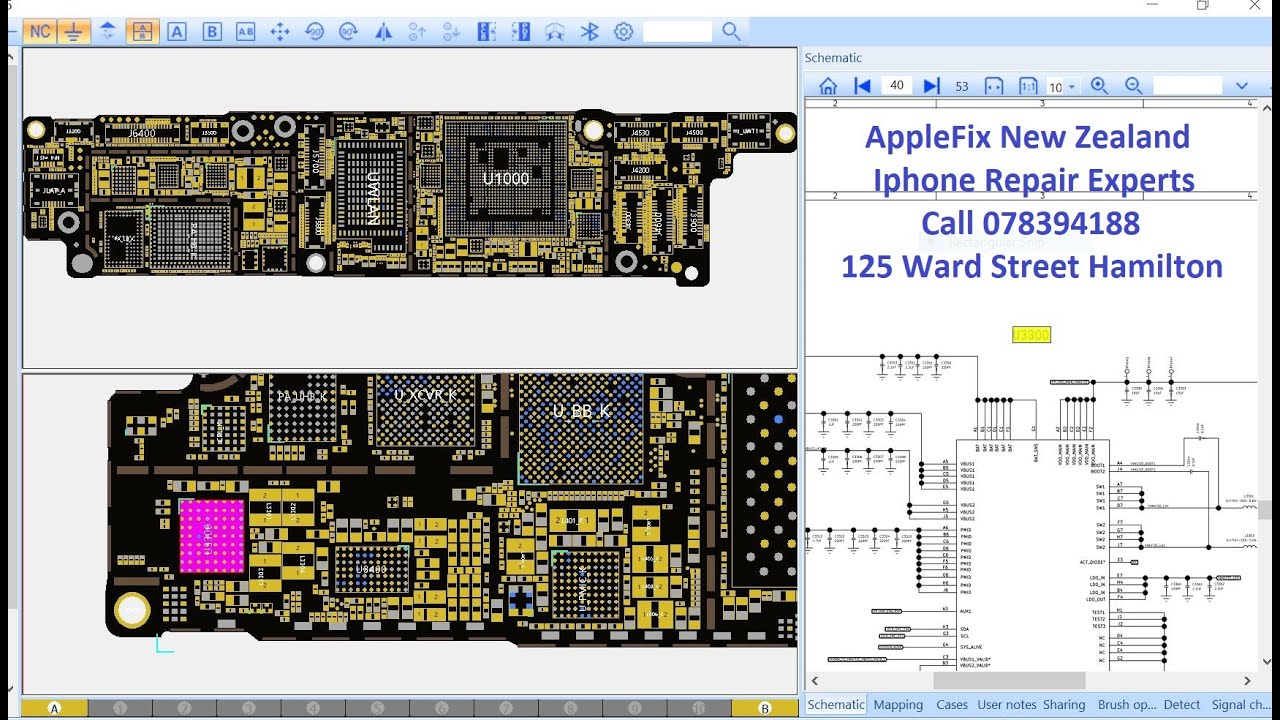Open the Sharing tab
Viewport: 1280px width, 720px height.
1064,704
